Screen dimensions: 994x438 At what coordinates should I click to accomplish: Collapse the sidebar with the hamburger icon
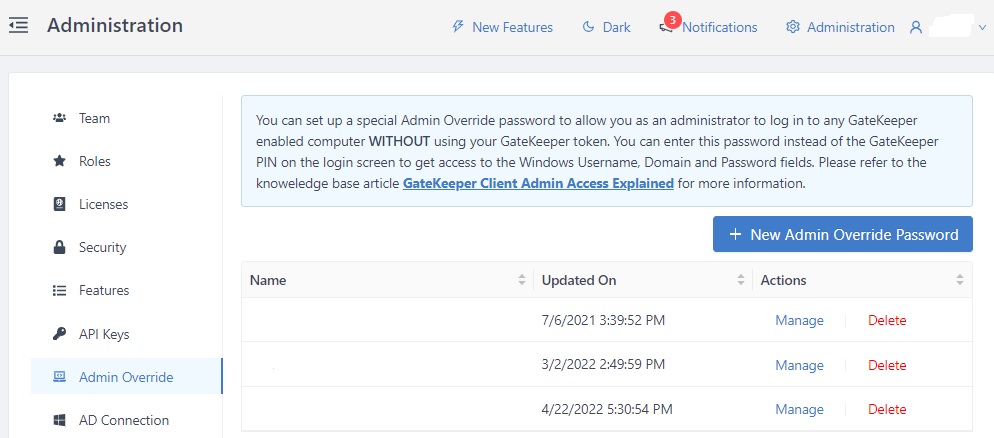click(18, 26)
